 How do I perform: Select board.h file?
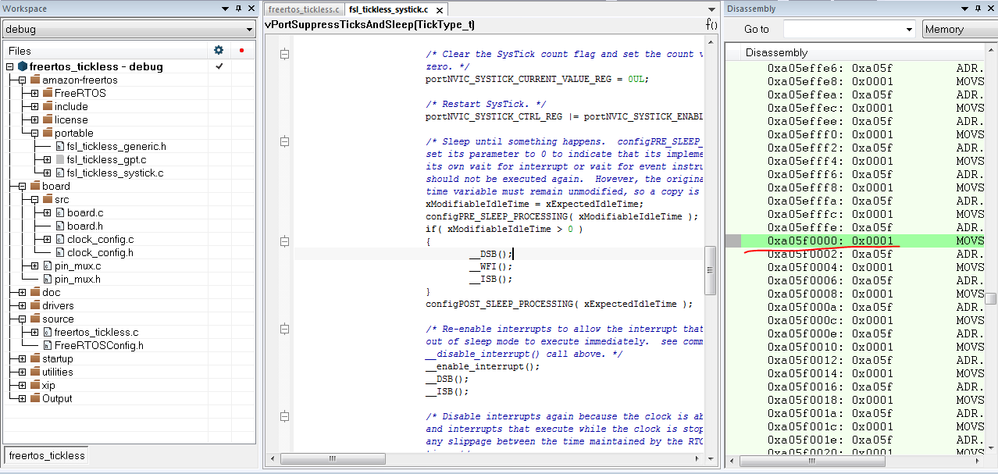pos(85,226)
